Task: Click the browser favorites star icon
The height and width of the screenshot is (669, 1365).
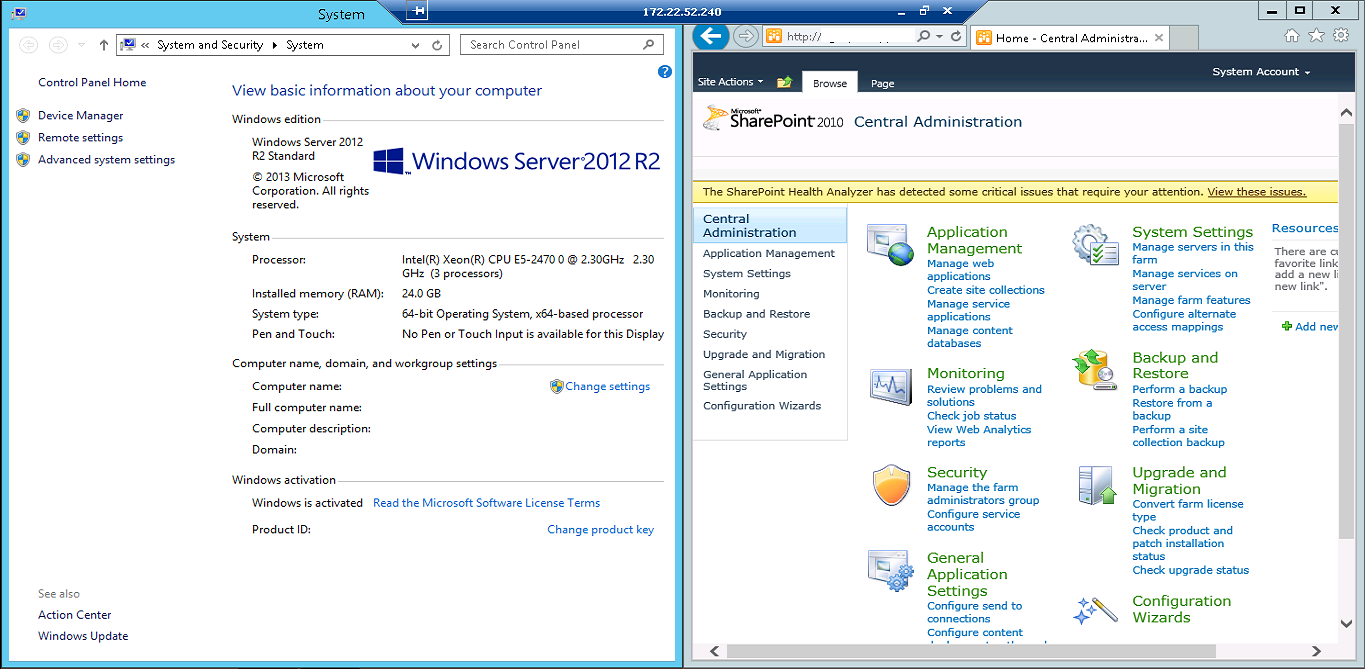Action: 1315,35
